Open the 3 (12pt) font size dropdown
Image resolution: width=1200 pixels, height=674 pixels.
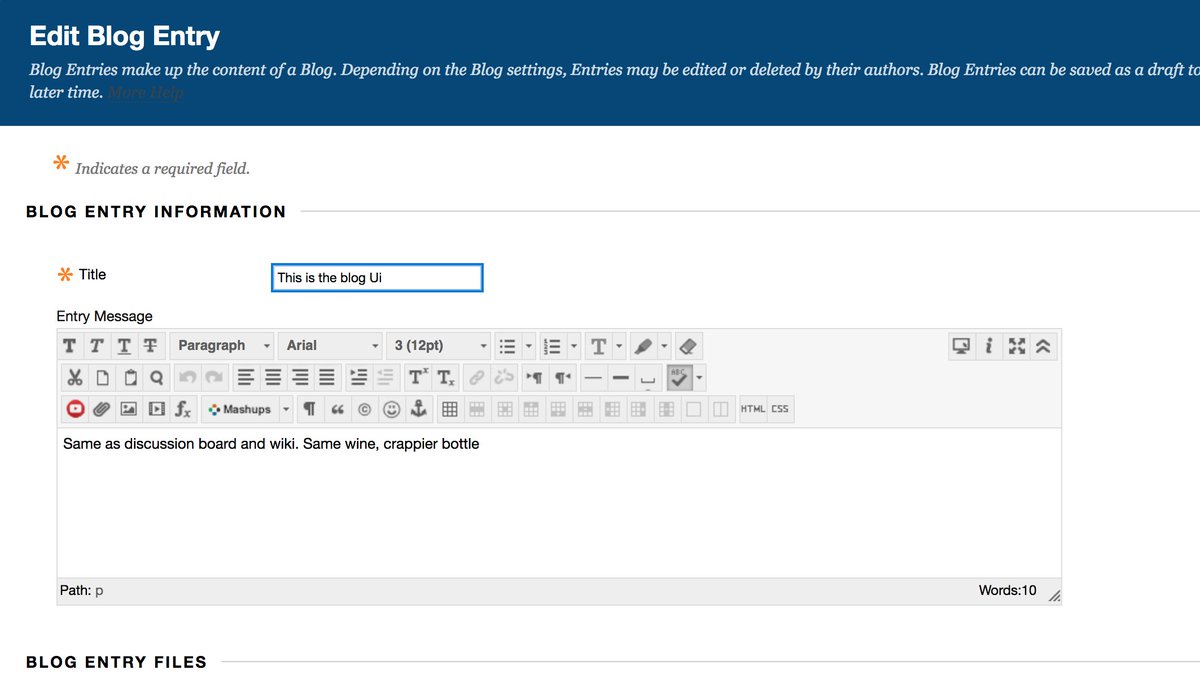440,346
